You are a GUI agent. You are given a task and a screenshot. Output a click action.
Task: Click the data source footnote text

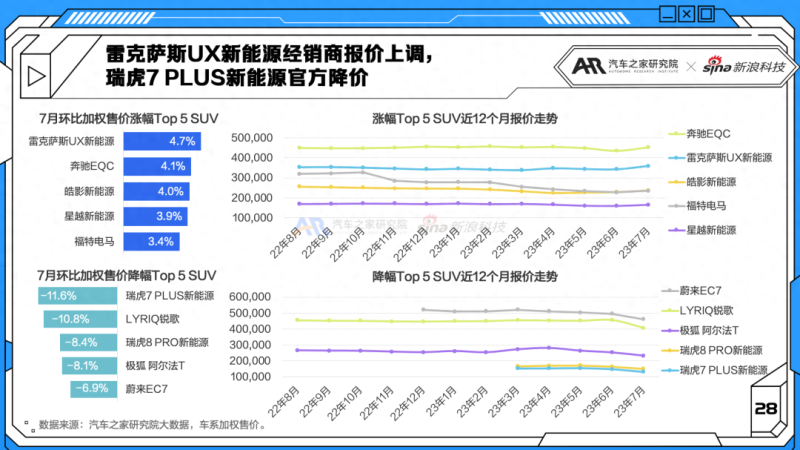[x=152, y=424]
